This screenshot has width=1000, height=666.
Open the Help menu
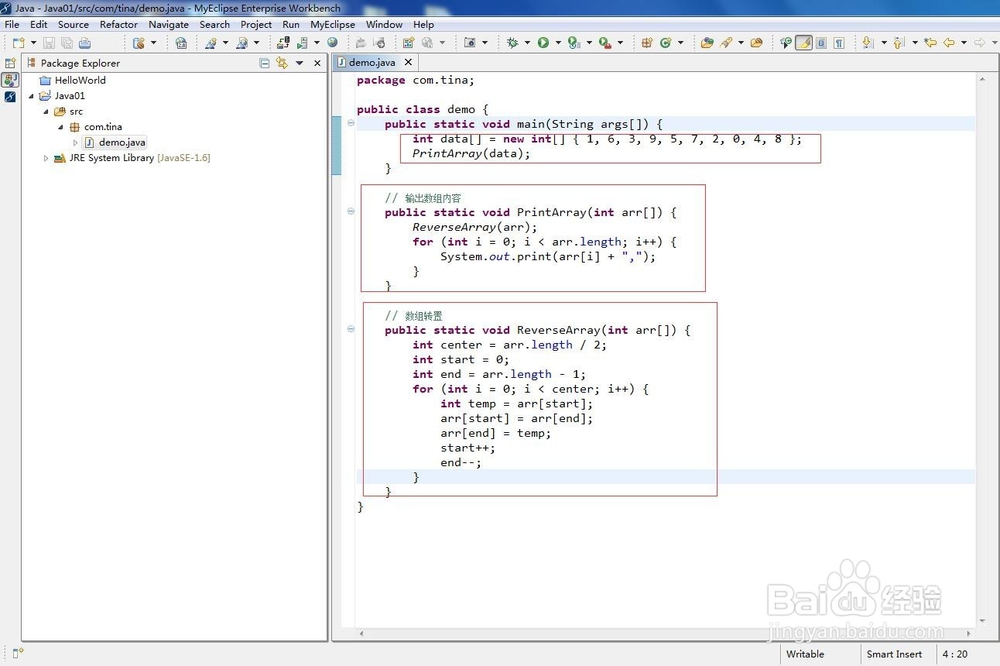[423, 24]
